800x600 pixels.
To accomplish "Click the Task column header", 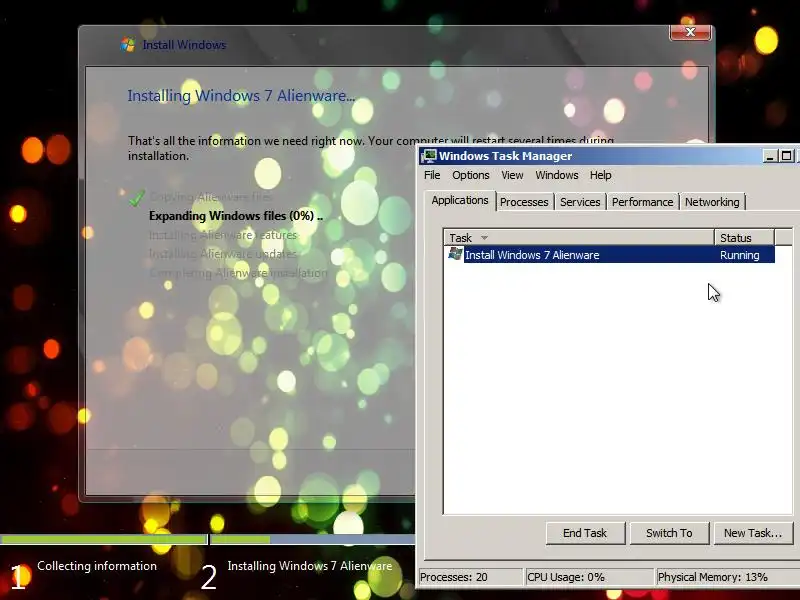I will [579, 238].
